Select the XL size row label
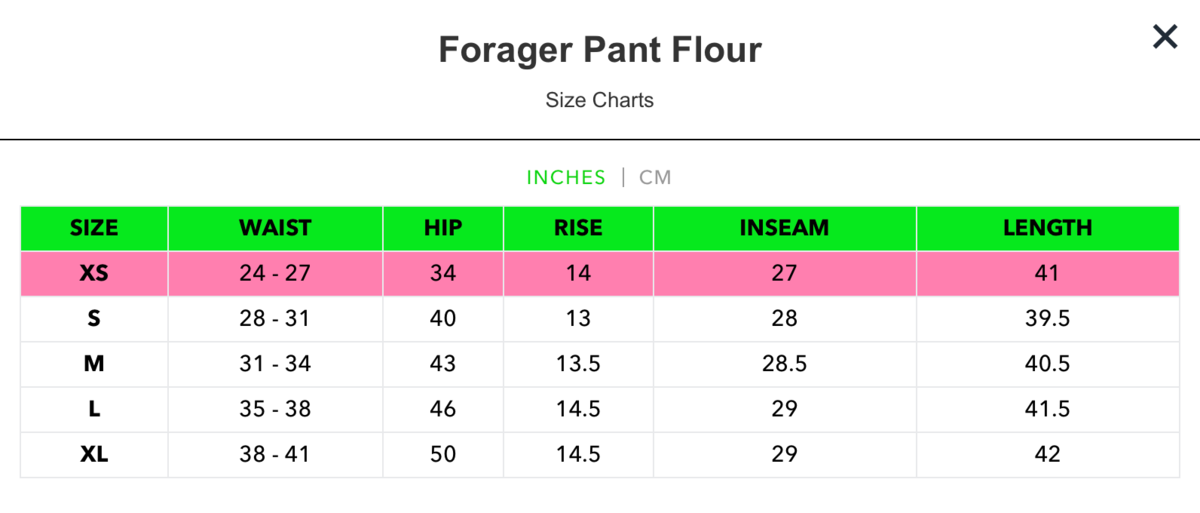The width and height of the screenshot is (1200, 513). (94, 454)
